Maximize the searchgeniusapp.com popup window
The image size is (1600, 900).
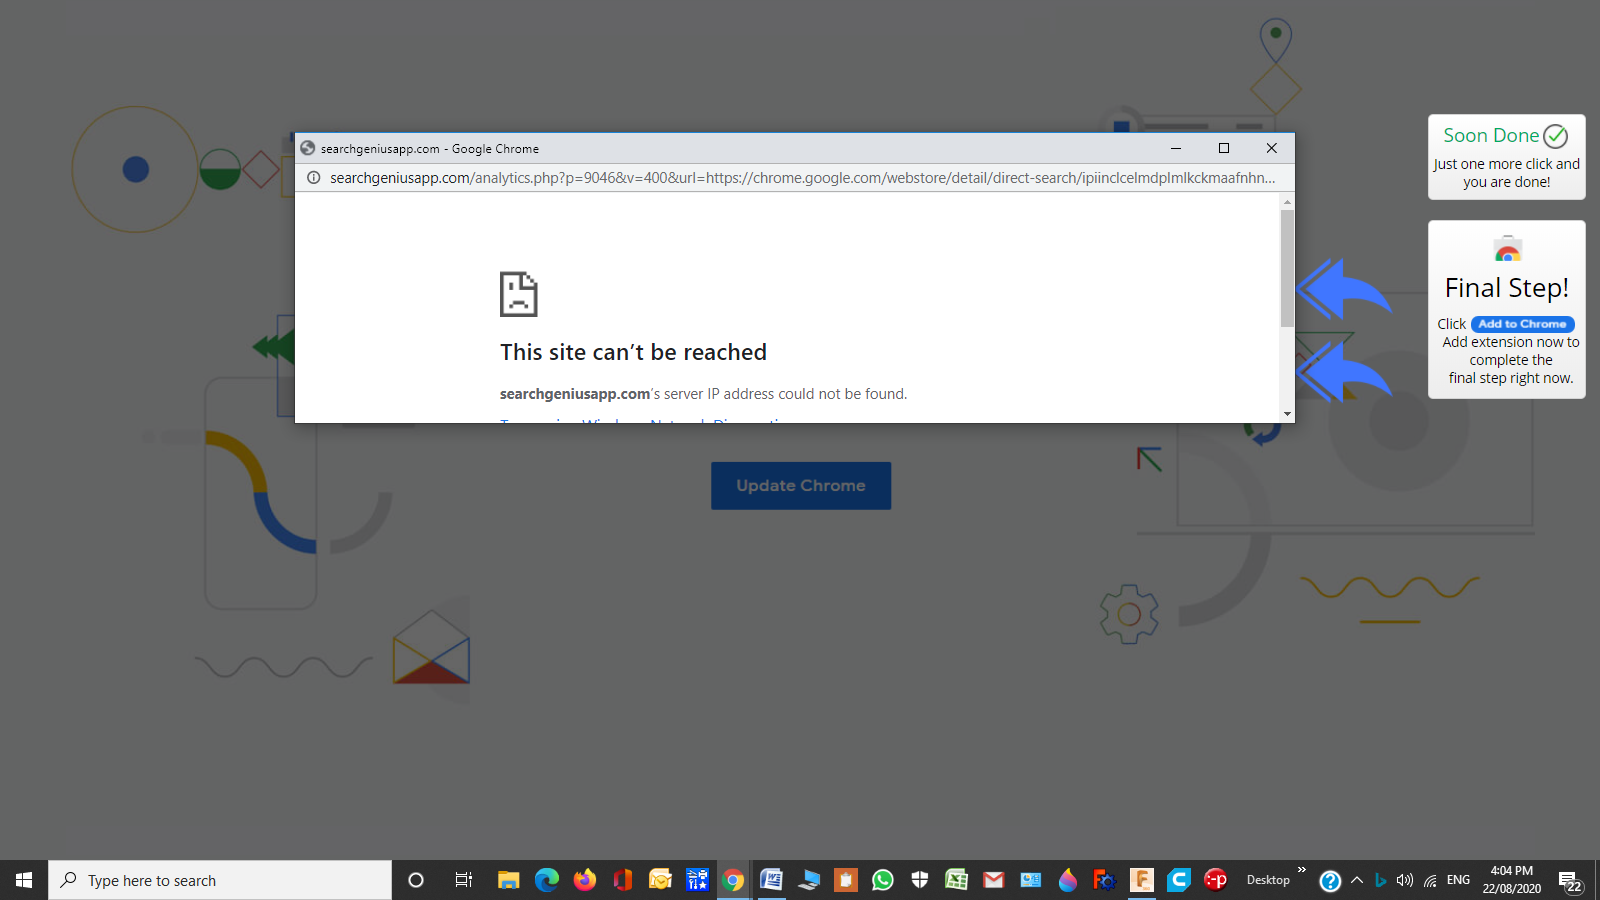pyautogui.click(x=1223, y=148)
